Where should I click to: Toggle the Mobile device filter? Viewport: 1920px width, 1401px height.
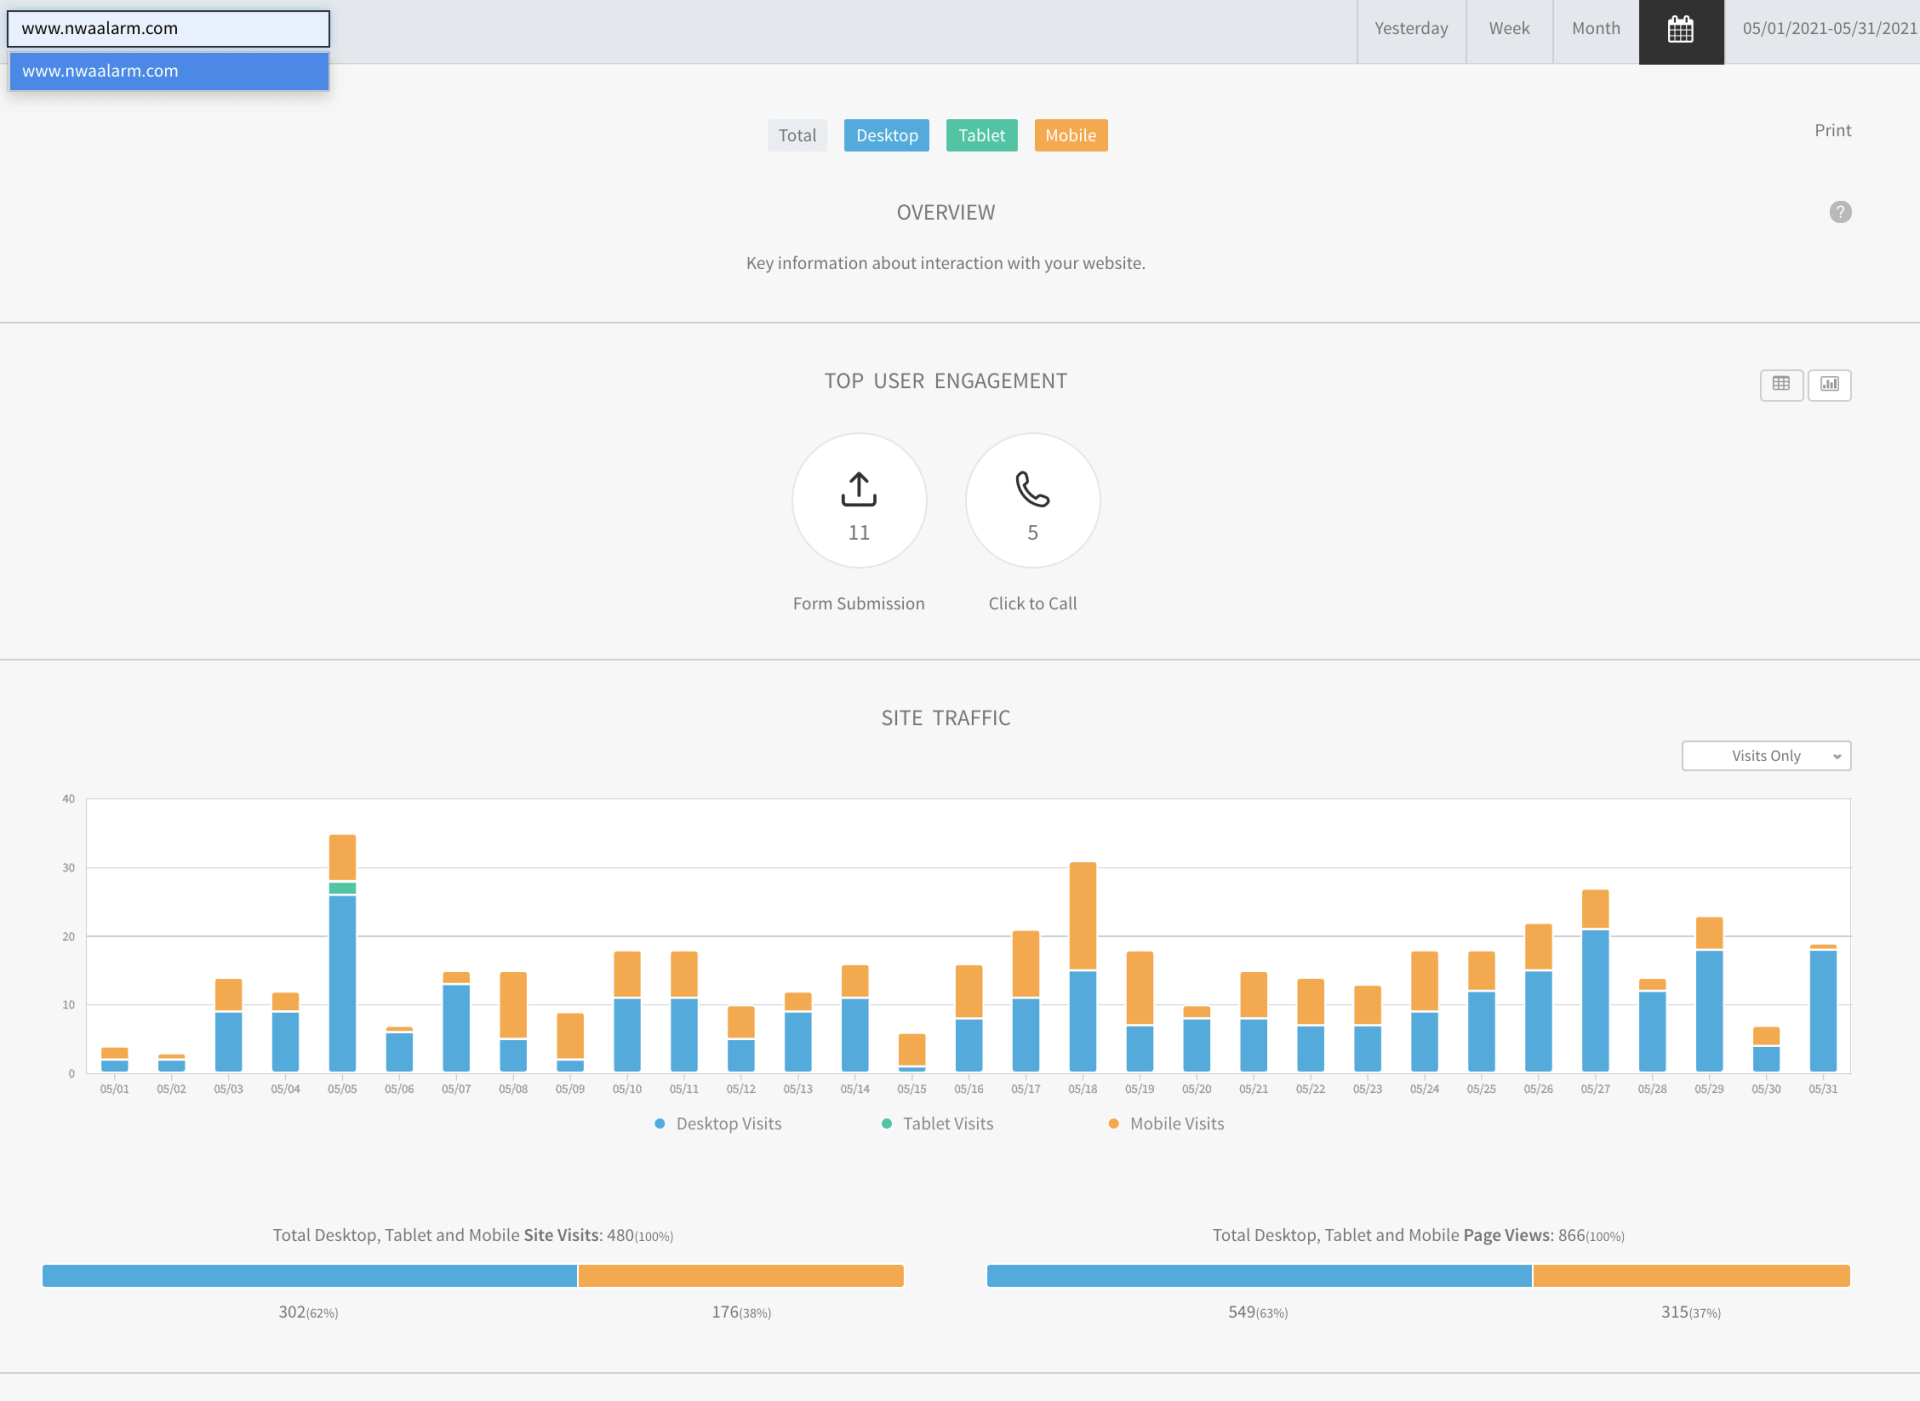click(x=1070, y=135)
